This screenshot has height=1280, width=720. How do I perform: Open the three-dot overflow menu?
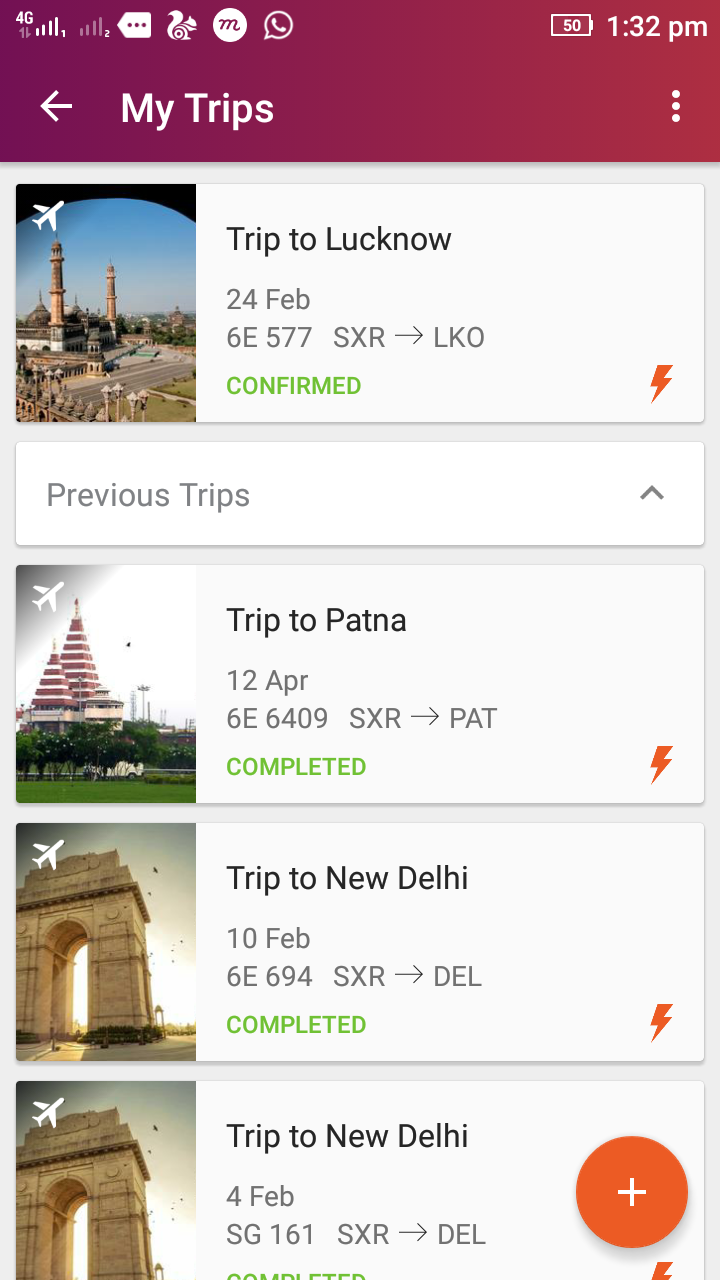(x=676, y=107)
